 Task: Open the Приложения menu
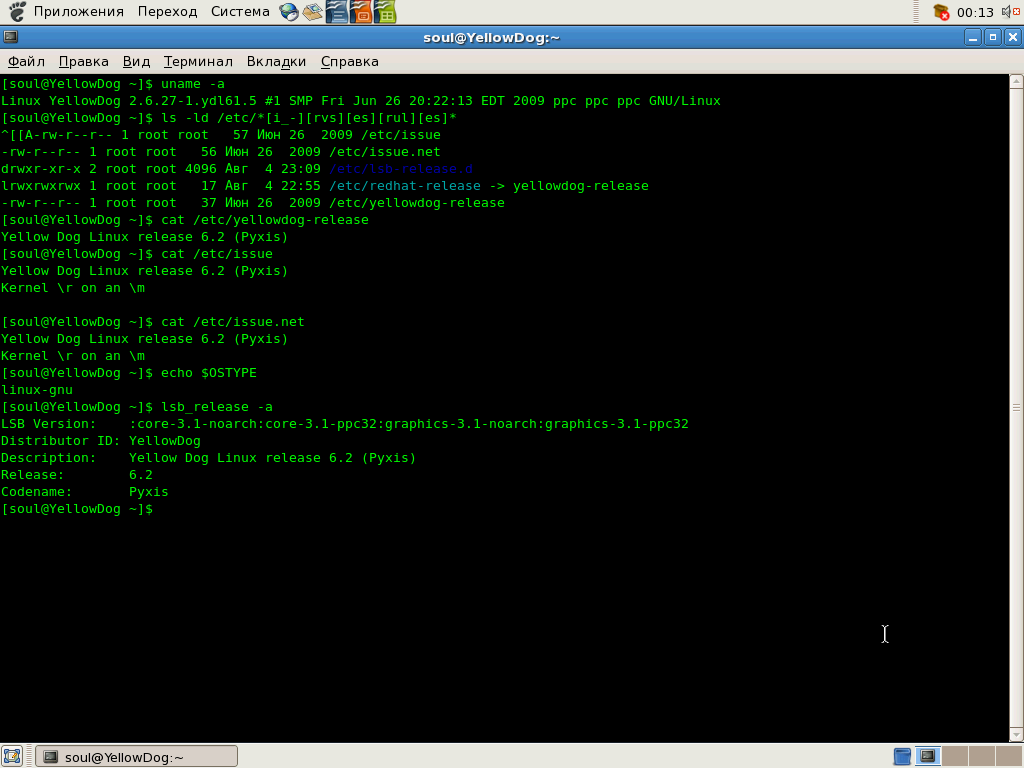[x=78, y=12]
